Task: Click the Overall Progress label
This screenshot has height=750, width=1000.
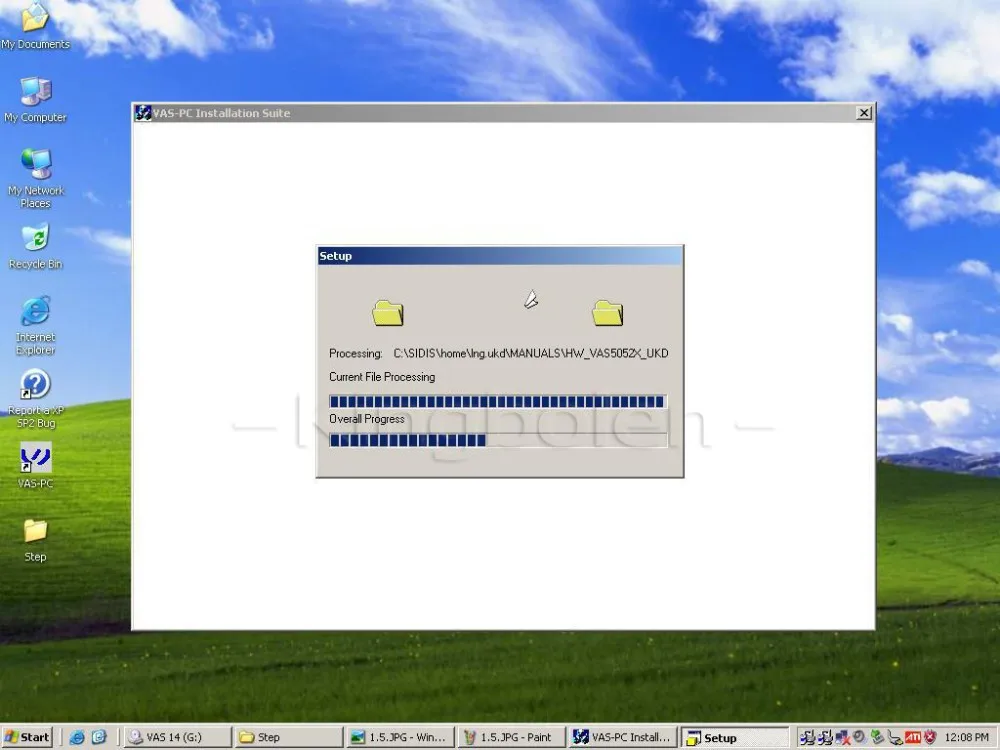Action: pyautogui.click(x=367, y=419)
